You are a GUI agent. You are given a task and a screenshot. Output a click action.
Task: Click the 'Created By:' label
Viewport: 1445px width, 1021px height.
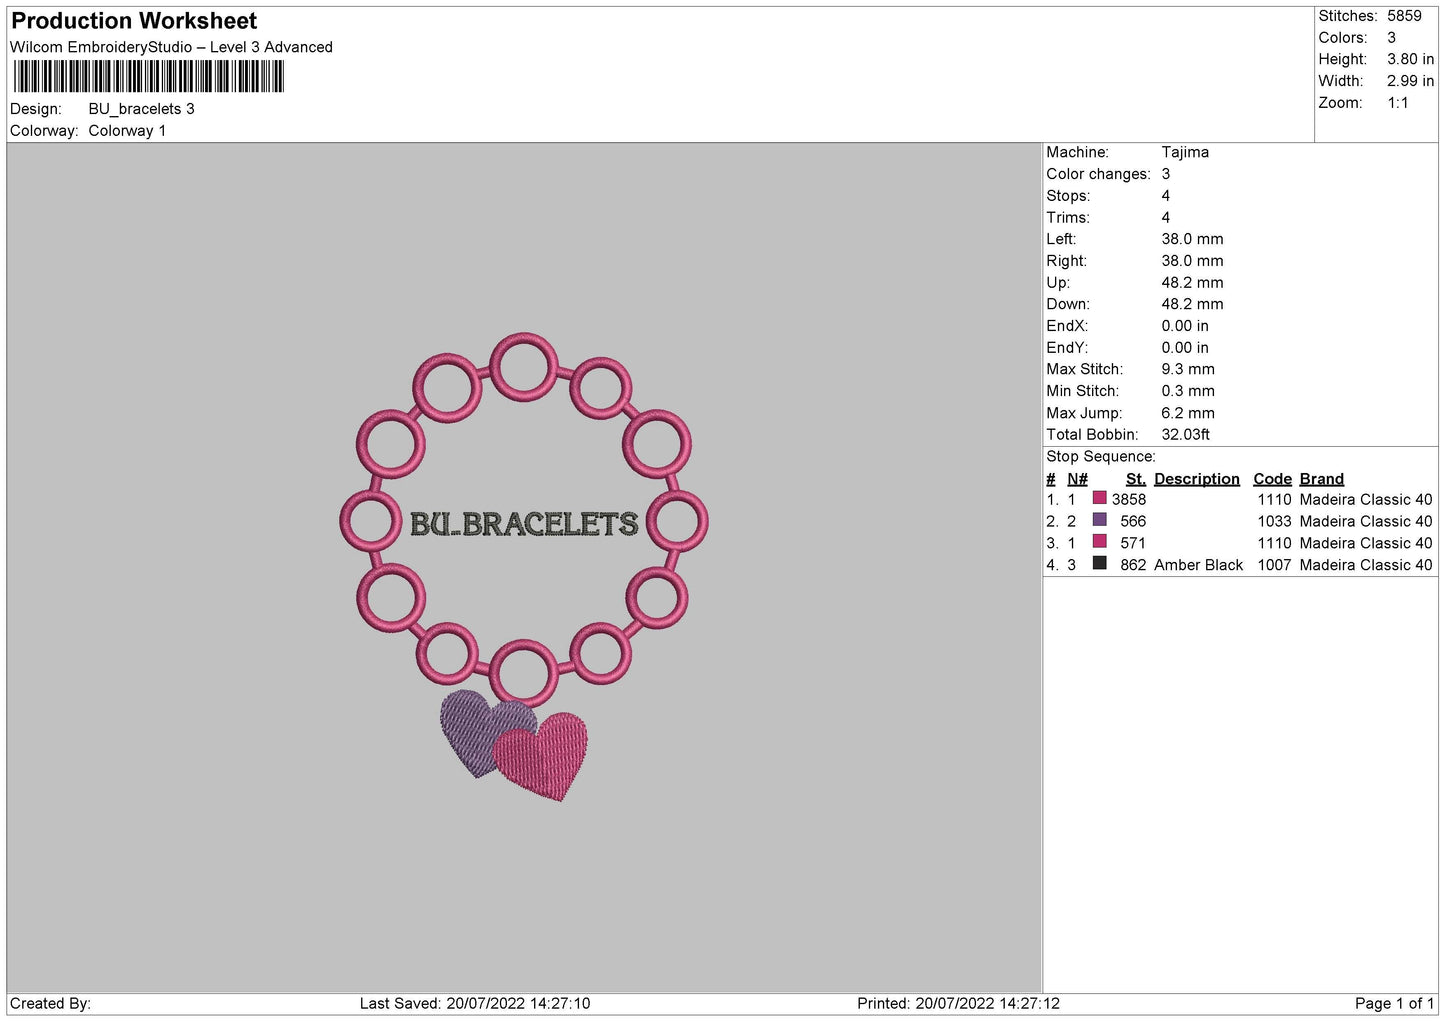pyautogui.click(x=50, y=1004)
